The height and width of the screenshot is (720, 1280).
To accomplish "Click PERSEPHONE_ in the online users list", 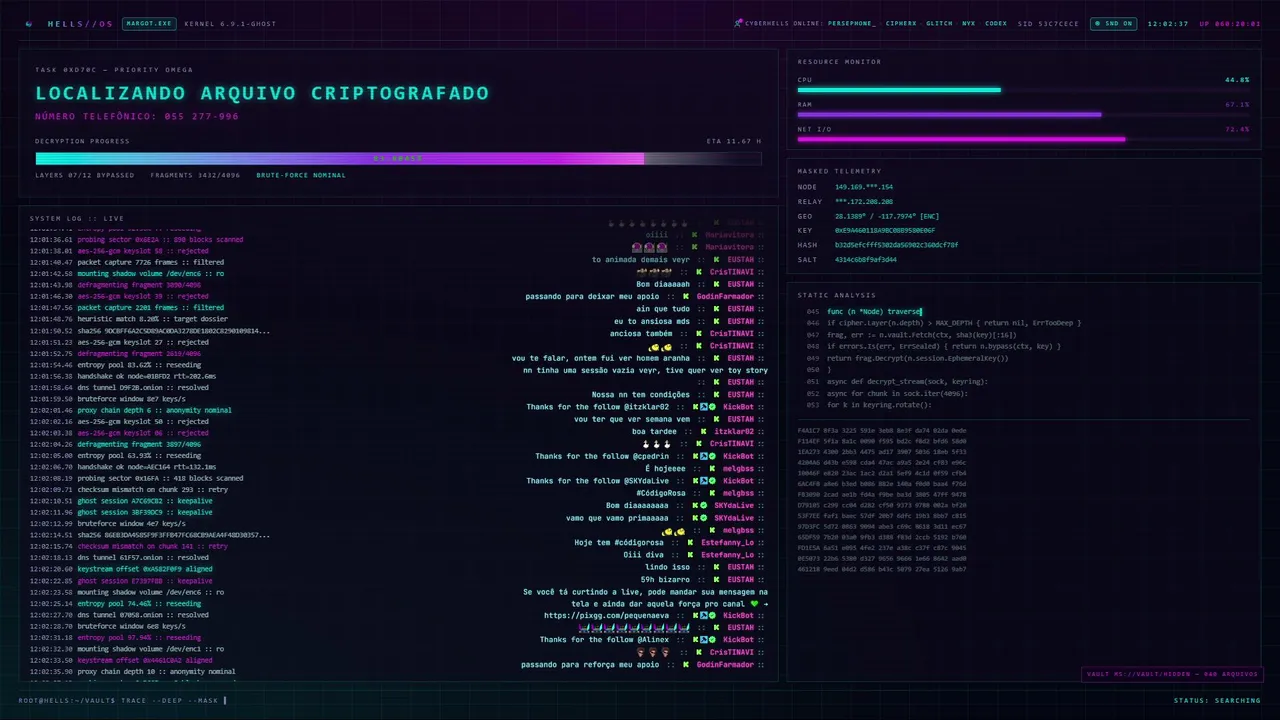I will (851, 23).
